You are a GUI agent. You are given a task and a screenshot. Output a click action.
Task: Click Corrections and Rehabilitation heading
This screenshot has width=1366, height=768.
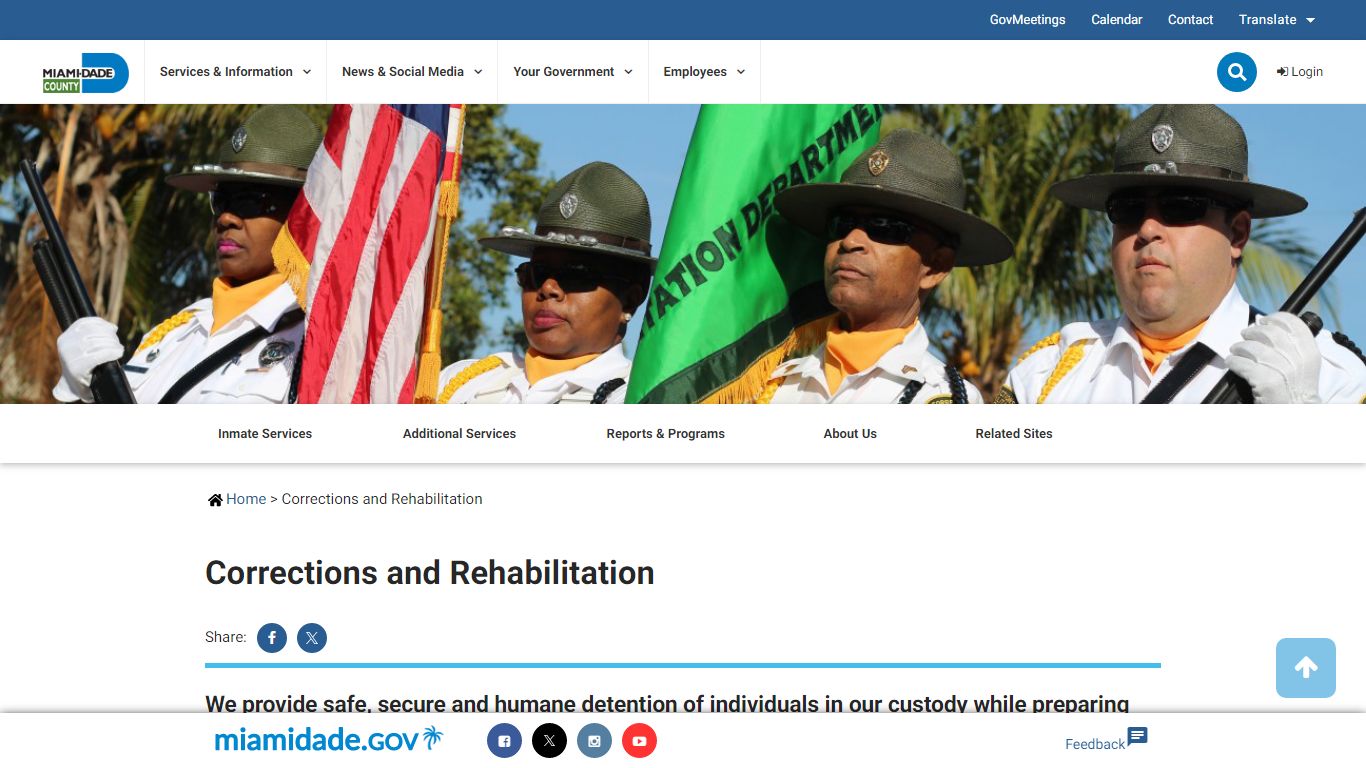pyautogui.click(x=430, y=573)
